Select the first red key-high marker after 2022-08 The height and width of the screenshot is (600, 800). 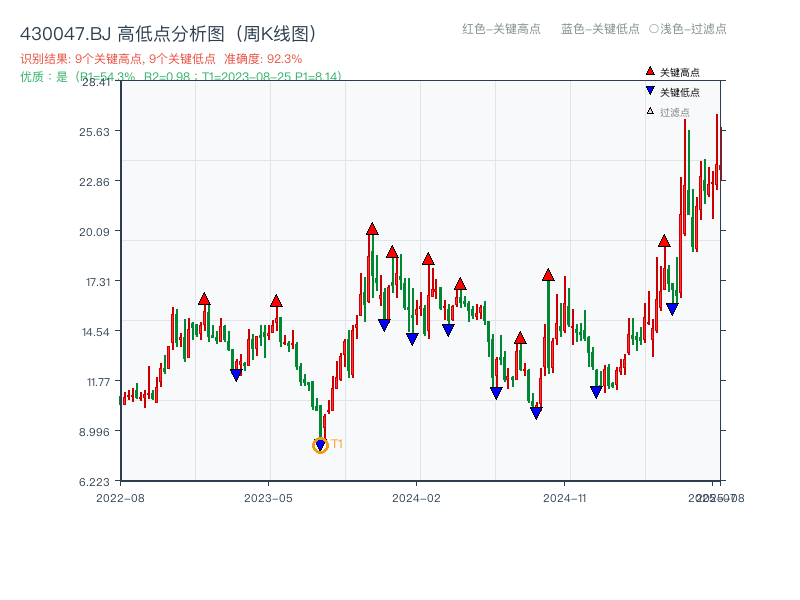204,299
